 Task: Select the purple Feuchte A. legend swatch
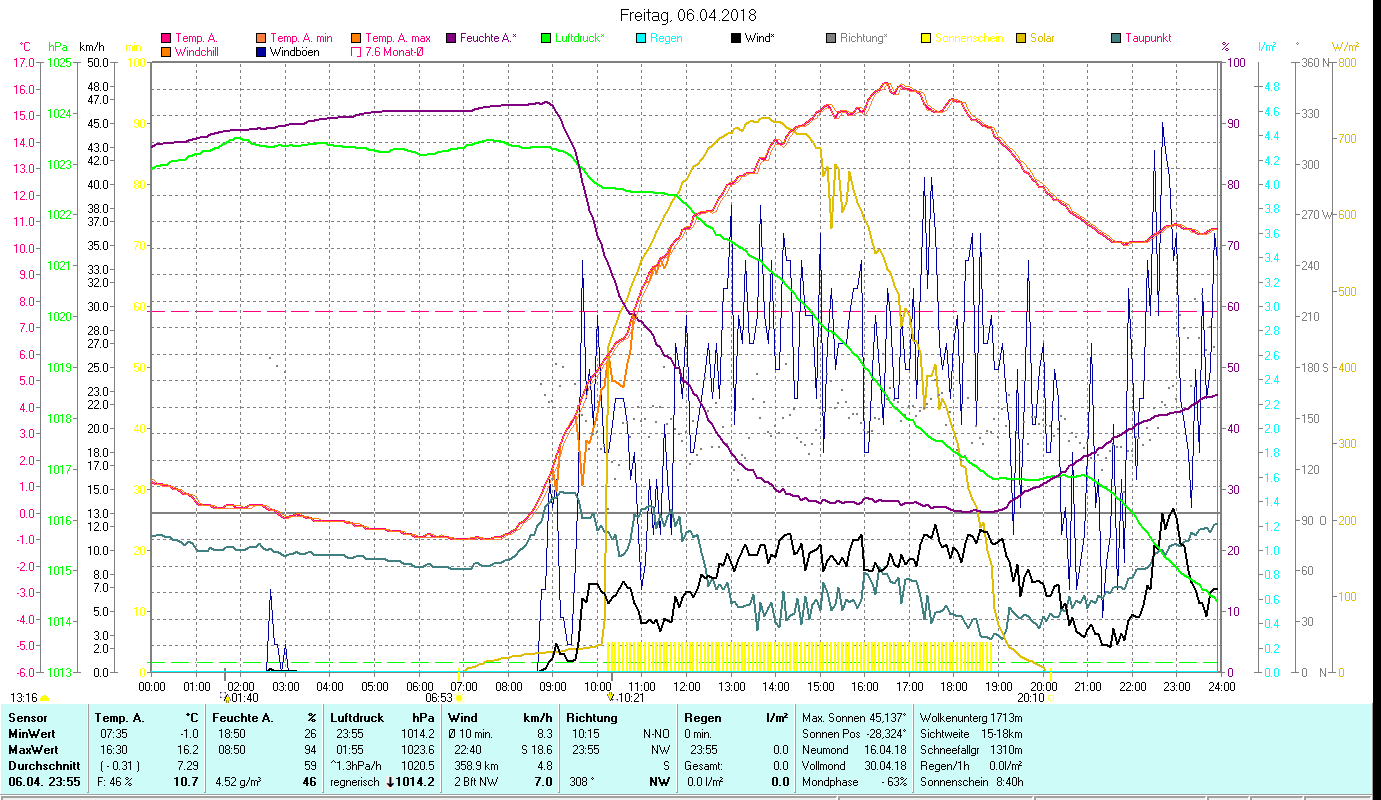[451, 38]
